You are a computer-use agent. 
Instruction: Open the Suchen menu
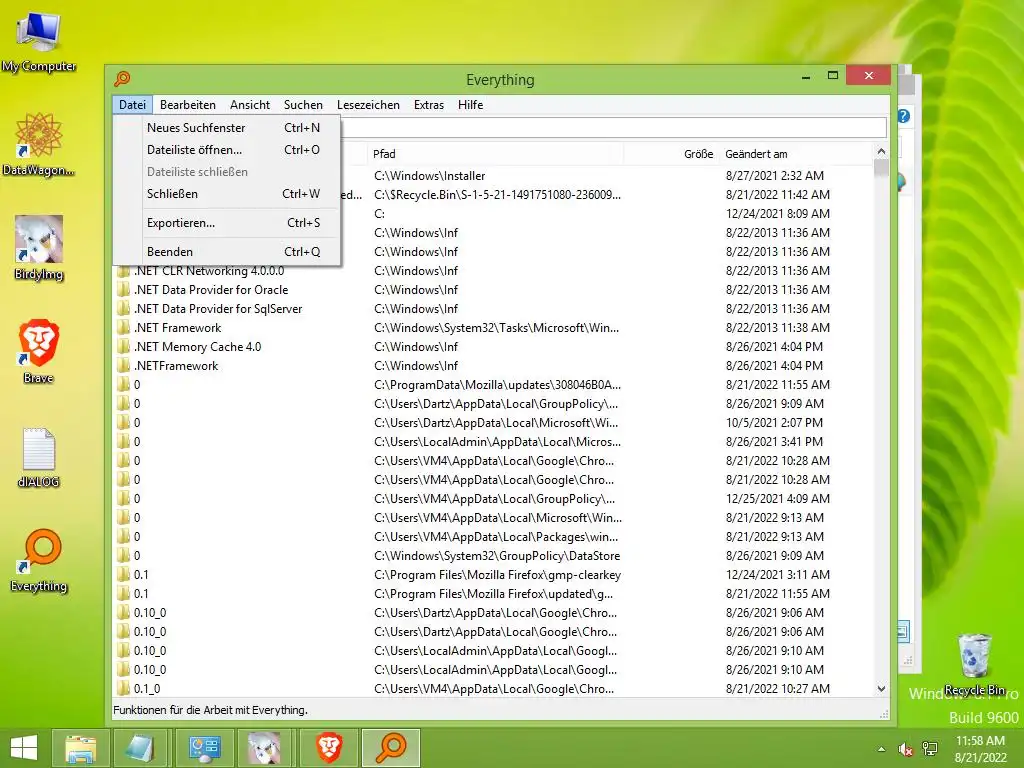[303, 104]
